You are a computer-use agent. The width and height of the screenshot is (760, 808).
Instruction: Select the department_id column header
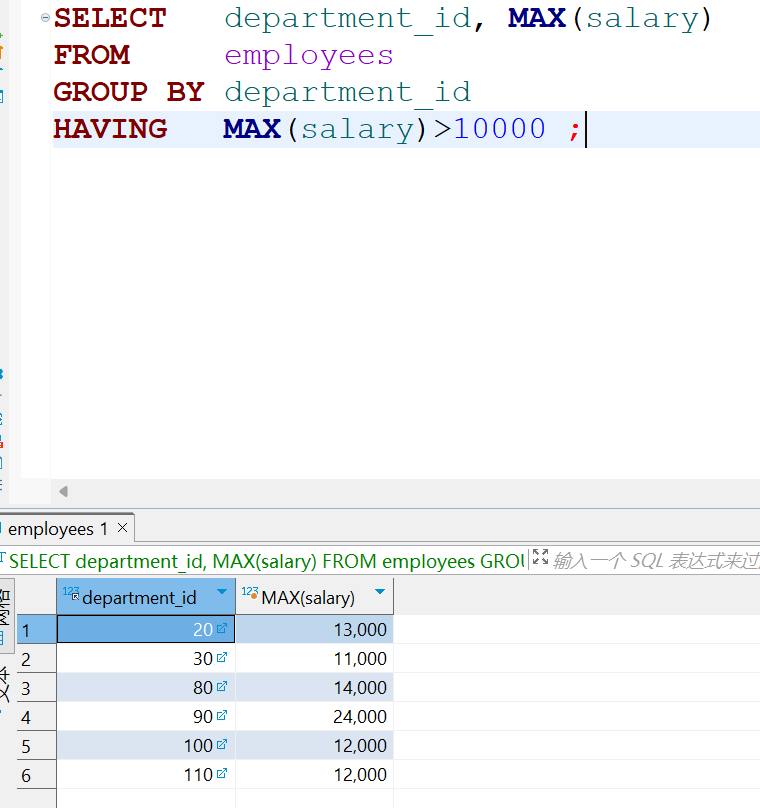click(139, 598)
